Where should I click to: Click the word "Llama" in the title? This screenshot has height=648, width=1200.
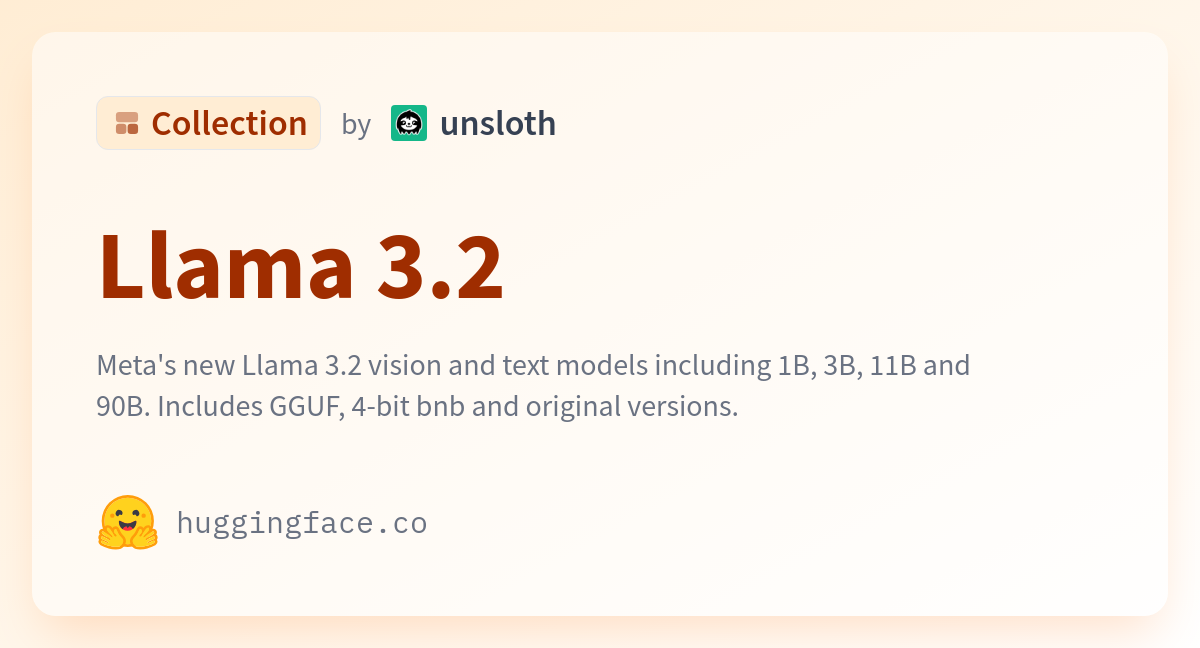click(x=226, y=266)
